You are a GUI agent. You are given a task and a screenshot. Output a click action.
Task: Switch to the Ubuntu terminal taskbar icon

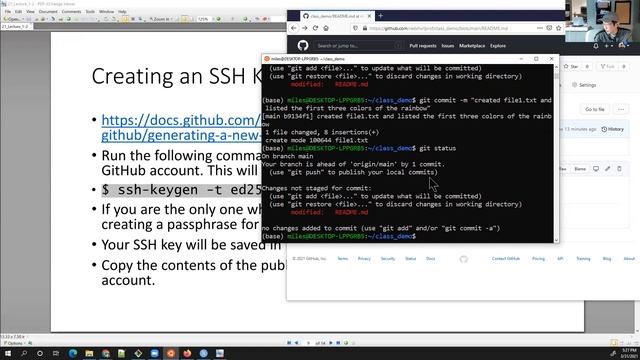tap(171, 353)
